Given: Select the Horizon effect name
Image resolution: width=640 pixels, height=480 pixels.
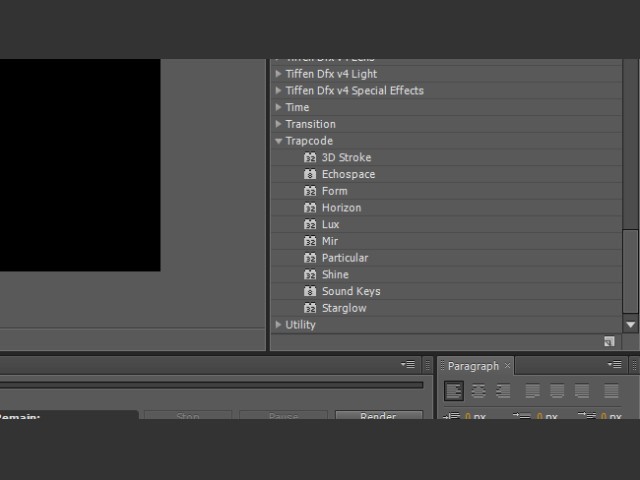Looking at the screenshot, I should [342, 207].
